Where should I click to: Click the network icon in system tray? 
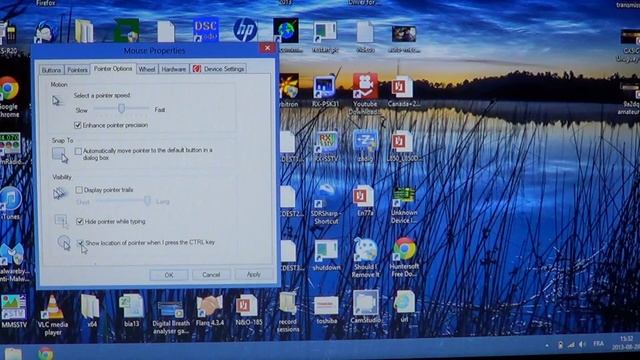571,345
